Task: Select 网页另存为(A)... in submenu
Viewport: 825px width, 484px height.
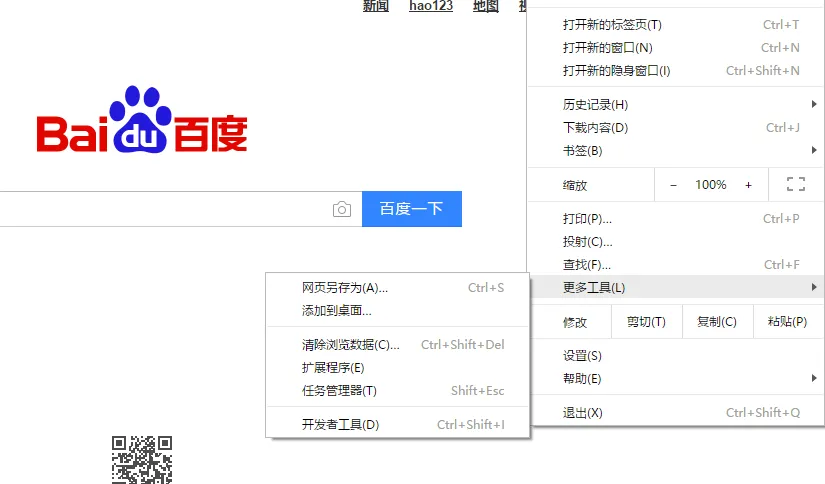Action: click(397, 288)
